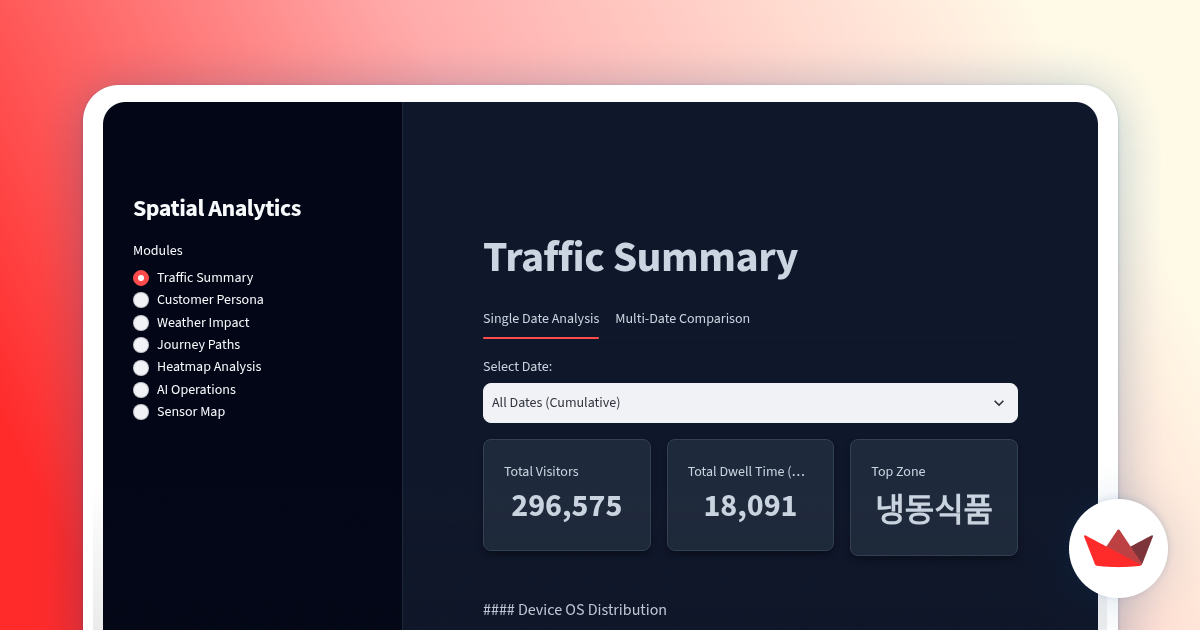The height and width of the screenshot is (630, 1200).
Task: Click the Total Visitors metric label
Action: pos(541,472)
